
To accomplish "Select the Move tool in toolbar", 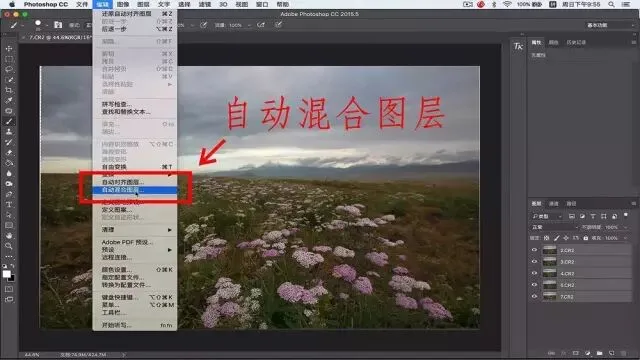I will 9,49.
